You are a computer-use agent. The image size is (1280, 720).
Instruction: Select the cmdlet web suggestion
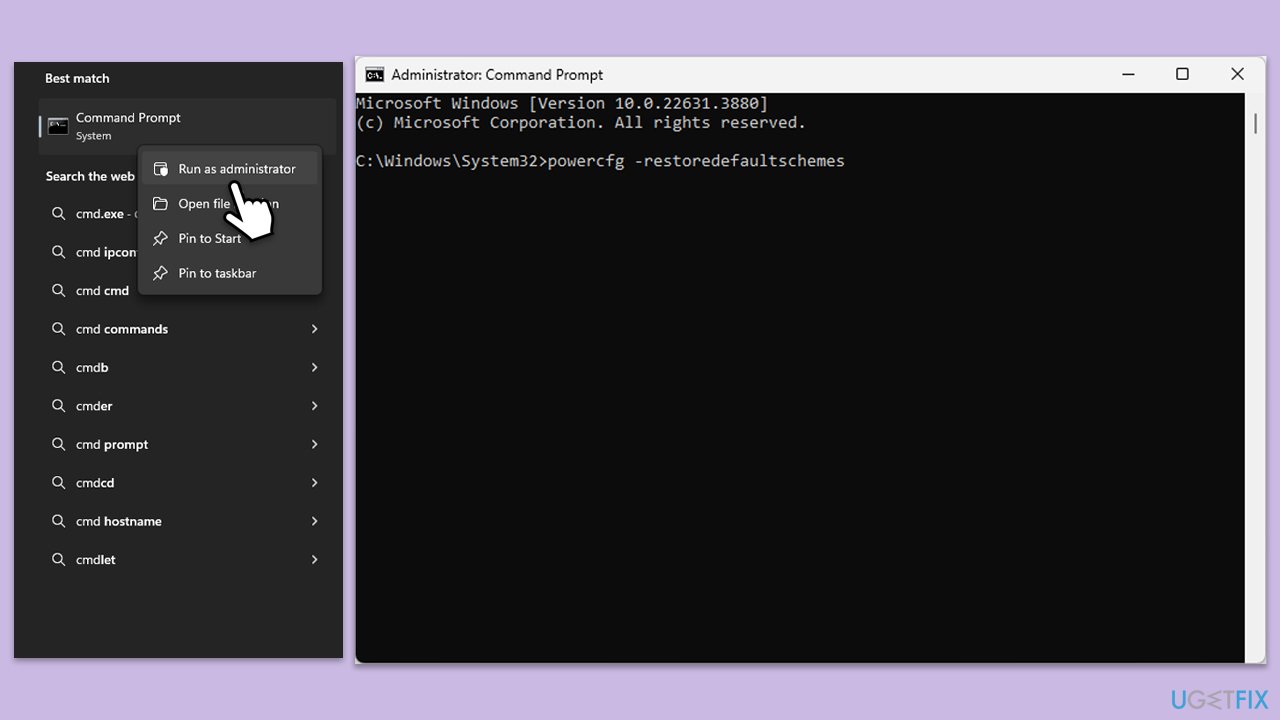(188, 560)
